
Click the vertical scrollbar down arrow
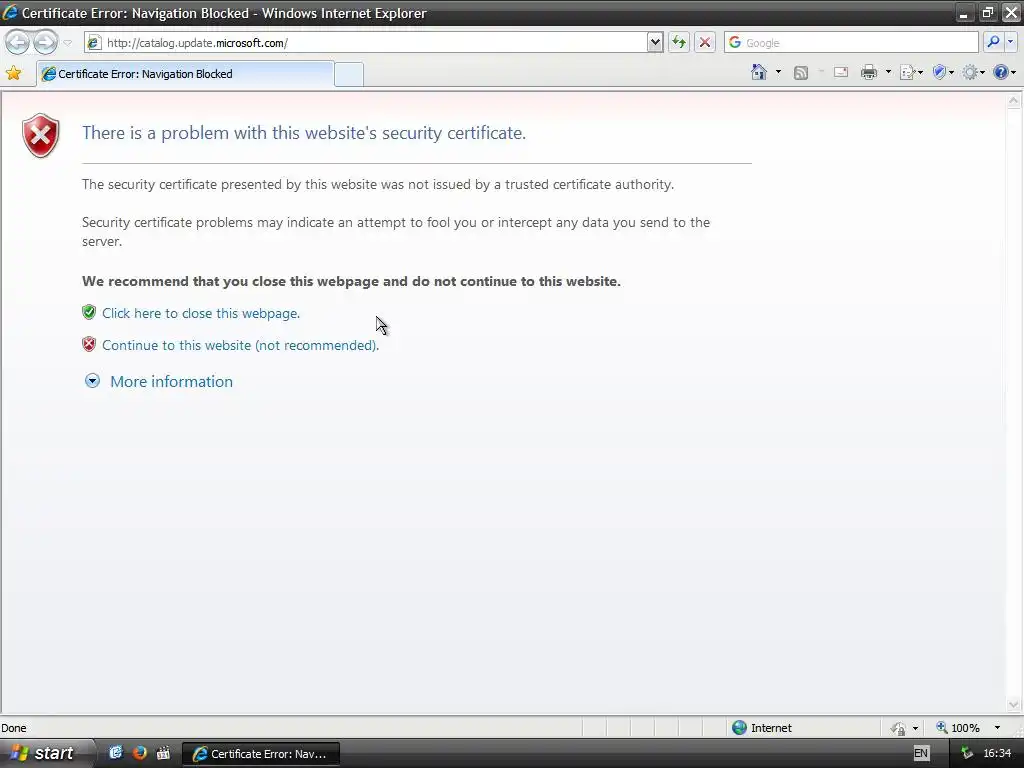tap(1014, 705)
